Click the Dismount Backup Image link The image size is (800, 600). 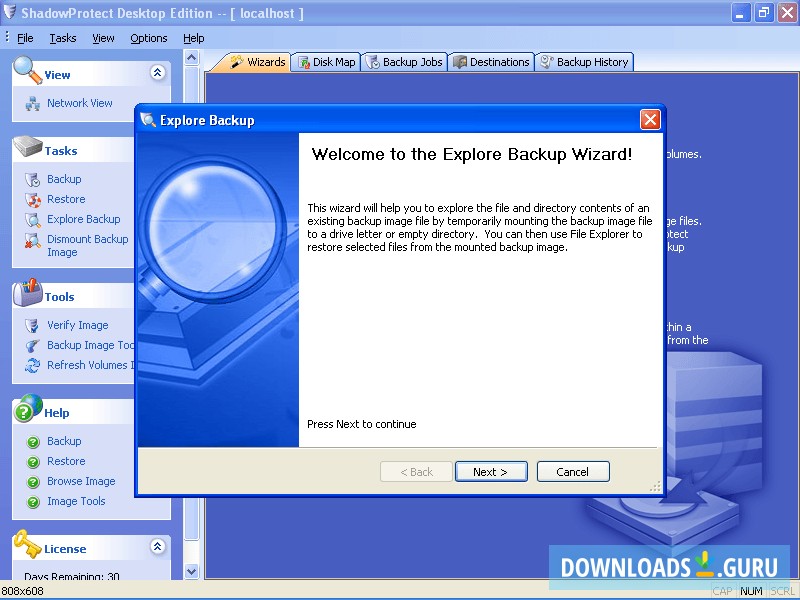pyautogui.click(x=88, y=245)
